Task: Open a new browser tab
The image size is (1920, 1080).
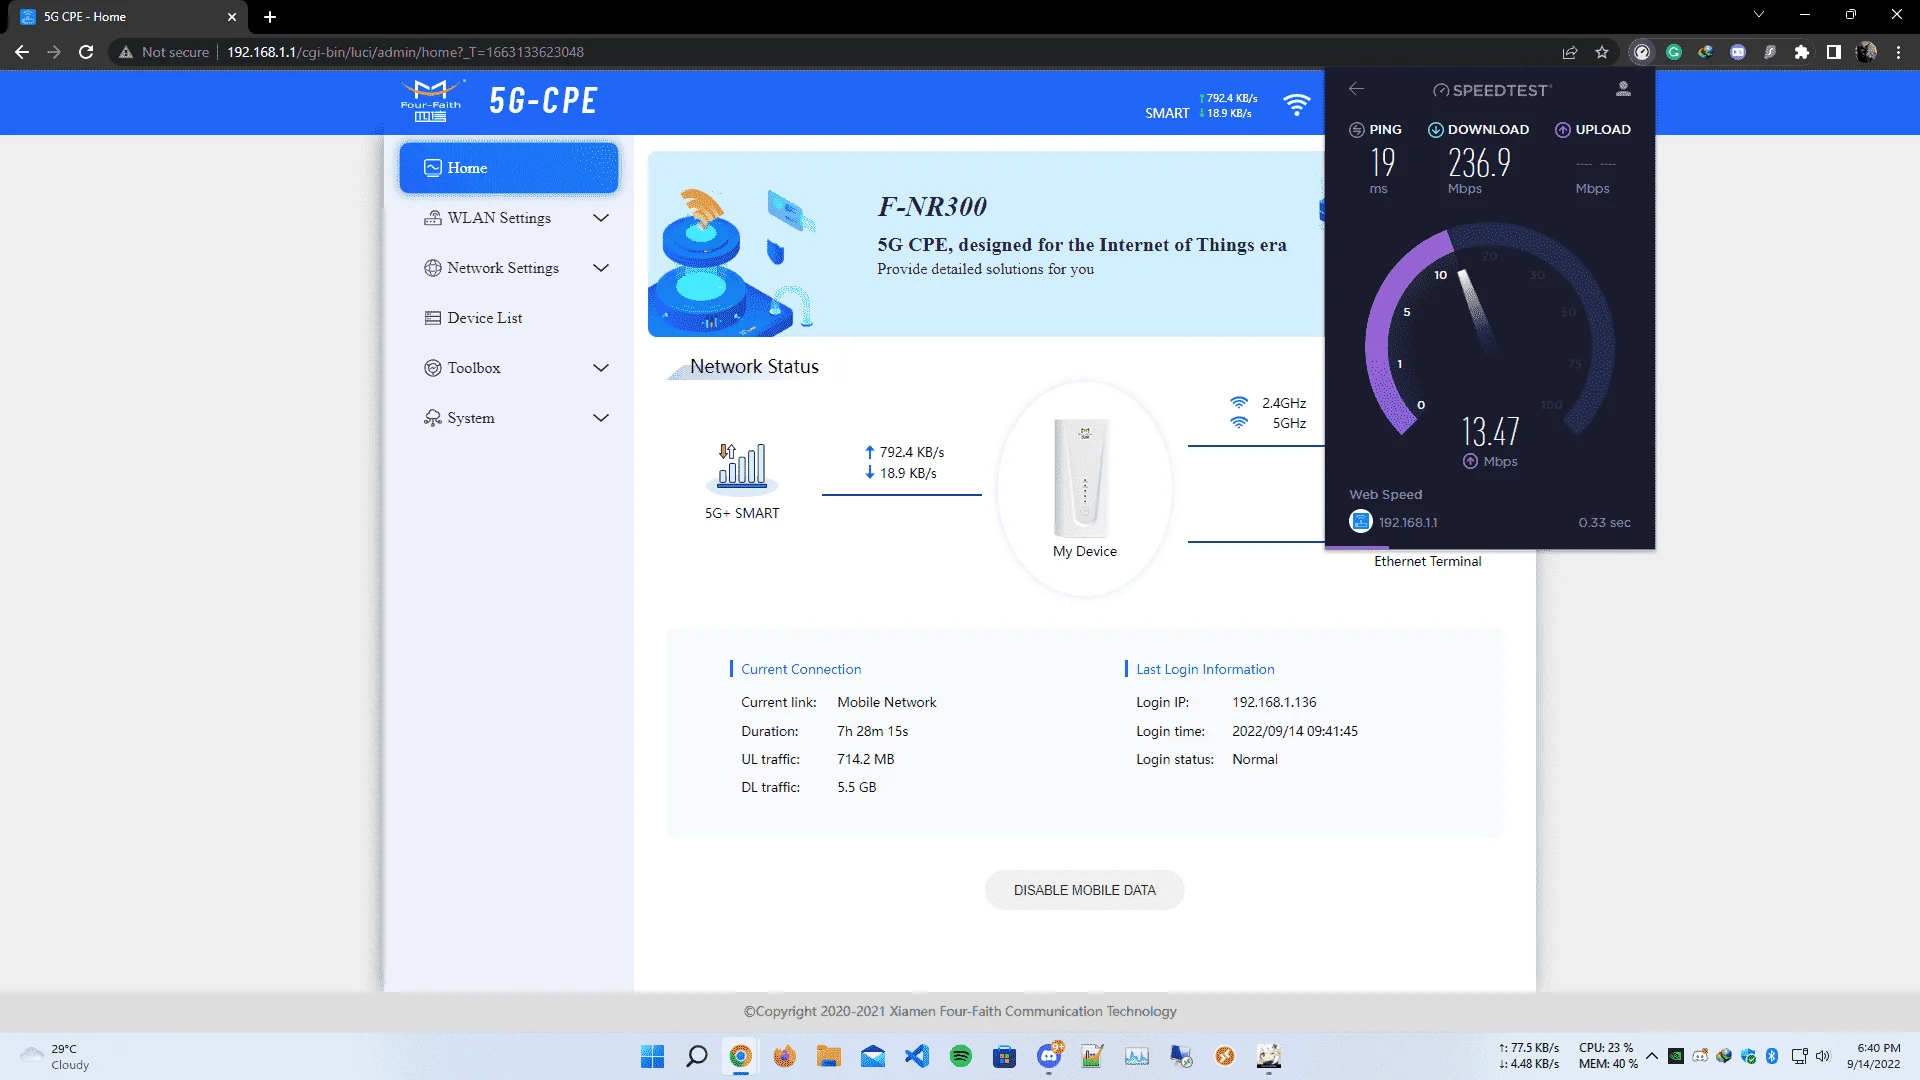Action: (x=269, y=17)
